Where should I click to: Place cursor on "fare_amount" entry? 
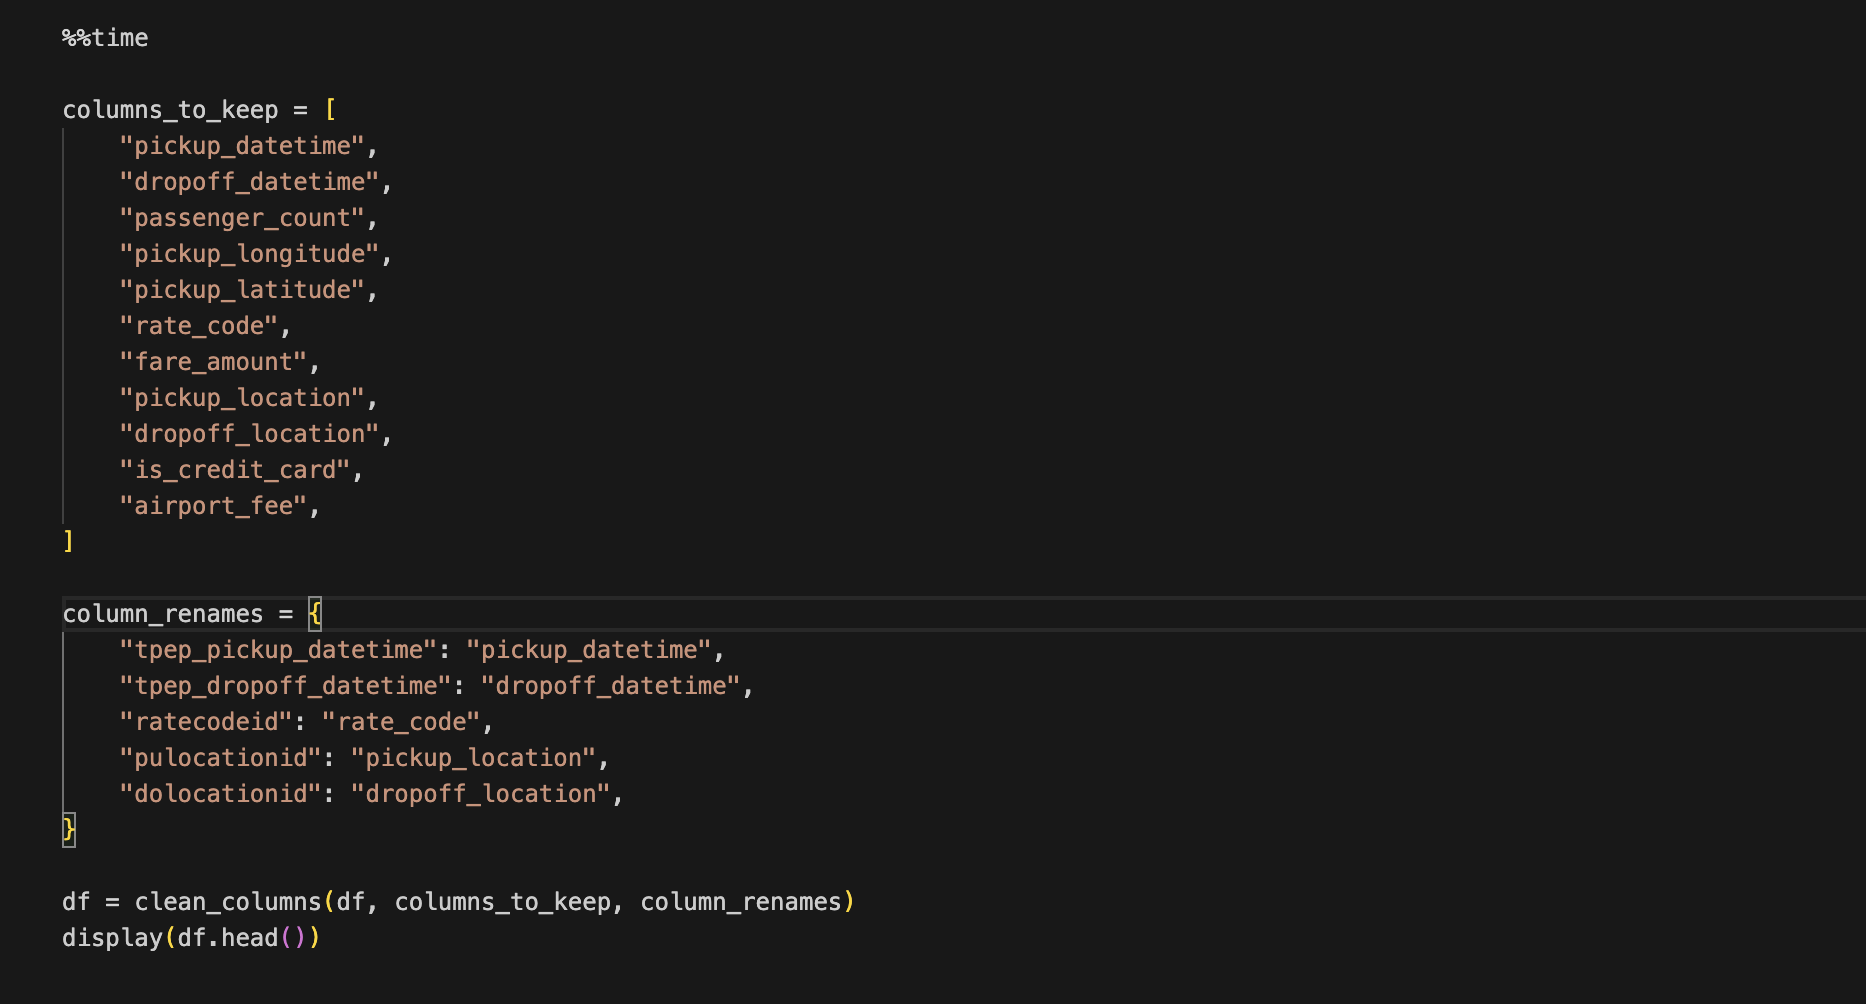(213, 362)
